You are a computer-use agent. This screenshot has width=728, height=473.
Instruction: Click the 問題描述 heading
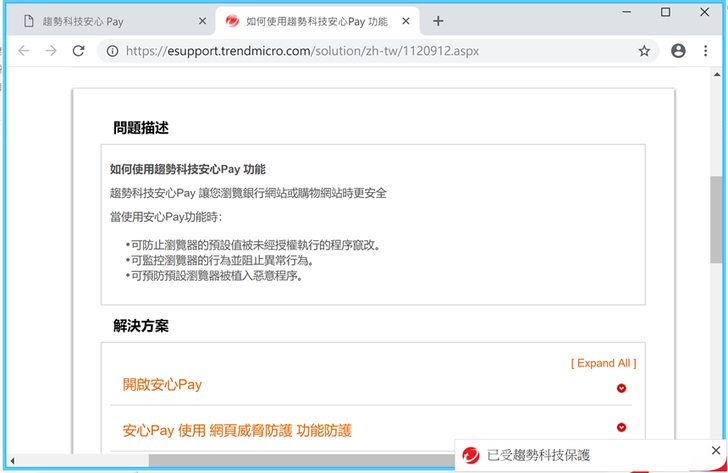pos(141,128)
